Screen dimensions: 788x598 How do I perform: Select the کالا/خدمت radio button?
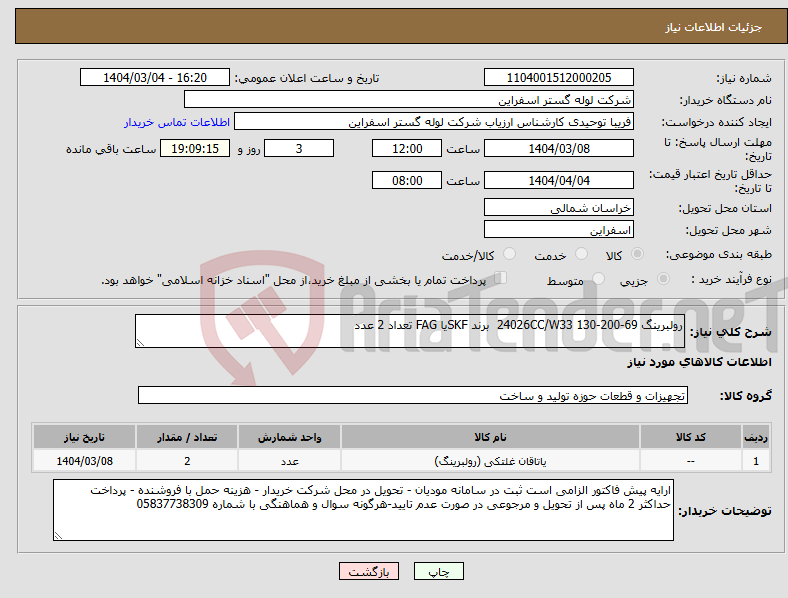click(510, 254)
